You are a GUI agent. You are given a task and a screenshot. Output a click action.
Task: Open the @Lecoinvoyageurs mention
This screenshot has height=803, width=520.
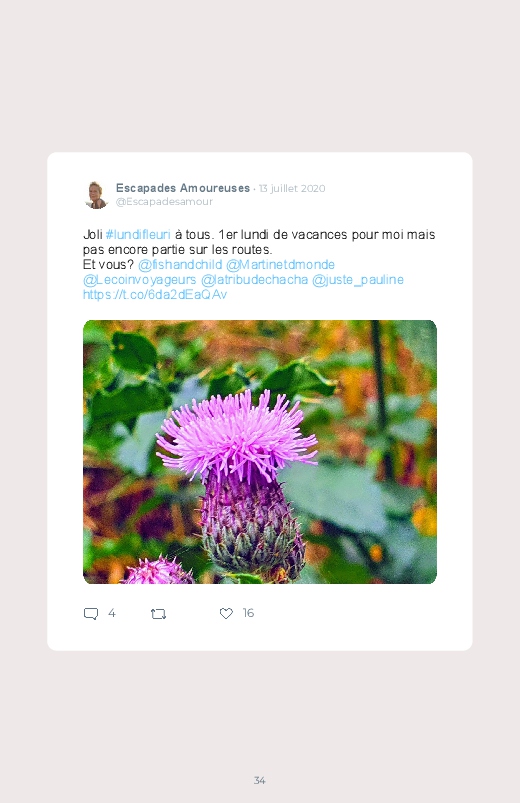click(139, 280)
